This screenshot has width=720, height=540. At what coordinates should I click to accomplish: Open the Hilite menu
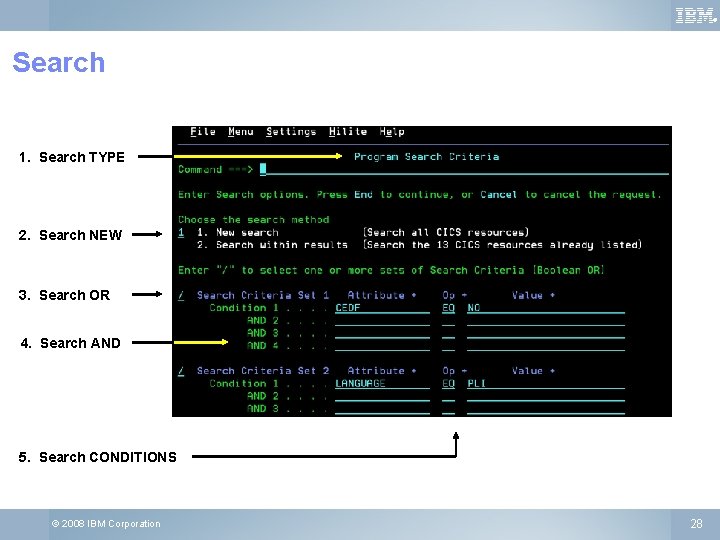[348, 132]
